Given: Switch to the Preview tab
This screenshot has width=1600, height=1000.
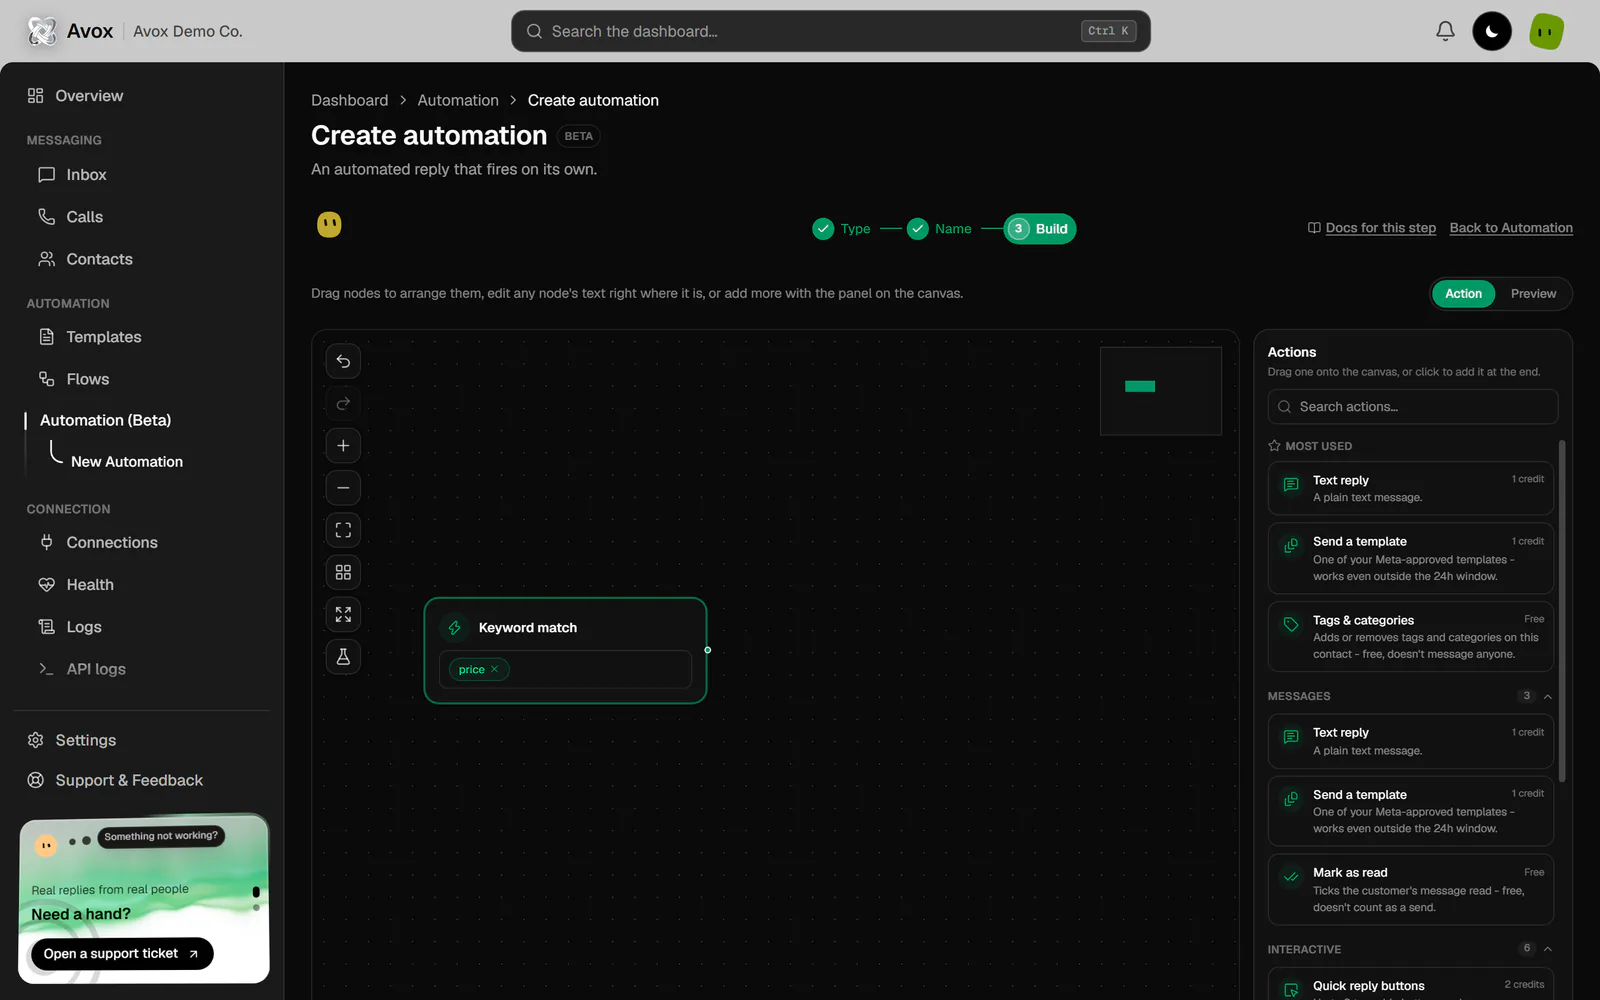Looking at the screenshot, I should (x=1533, y=293).
